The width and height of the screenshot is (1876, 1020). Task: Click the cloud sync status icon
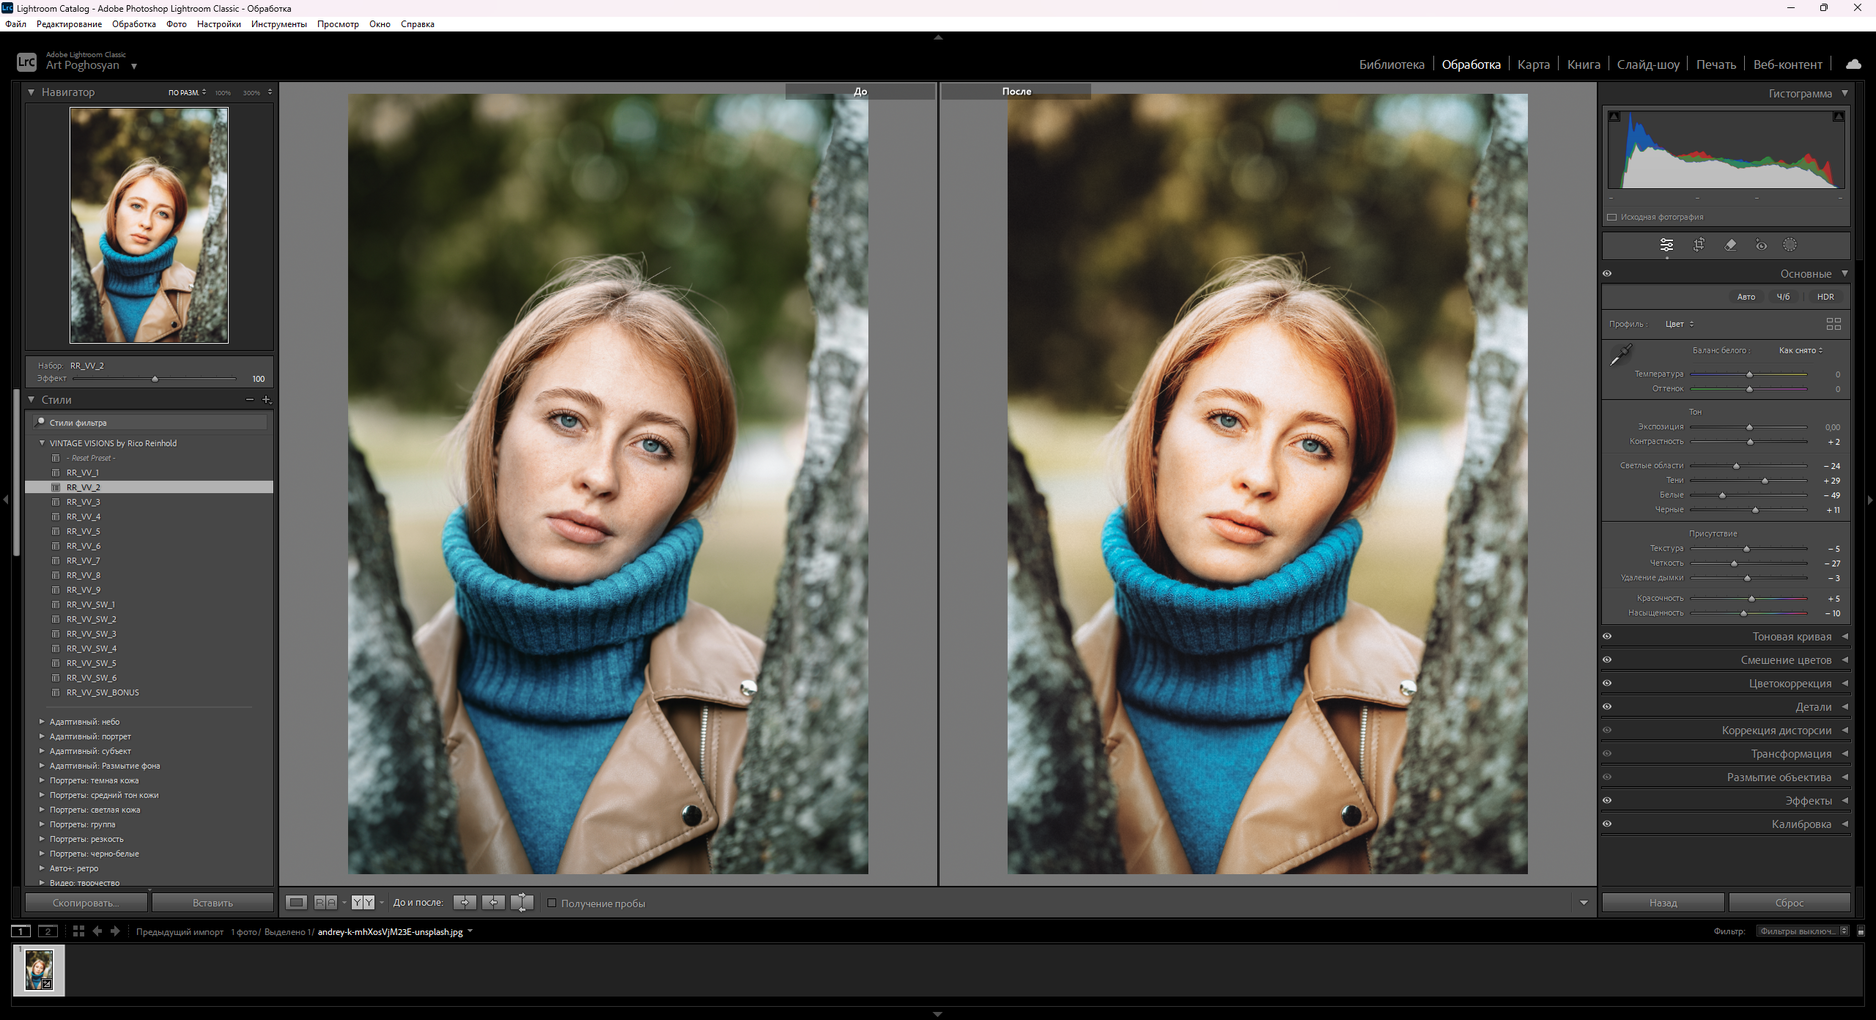click(x=1853, y=64)
